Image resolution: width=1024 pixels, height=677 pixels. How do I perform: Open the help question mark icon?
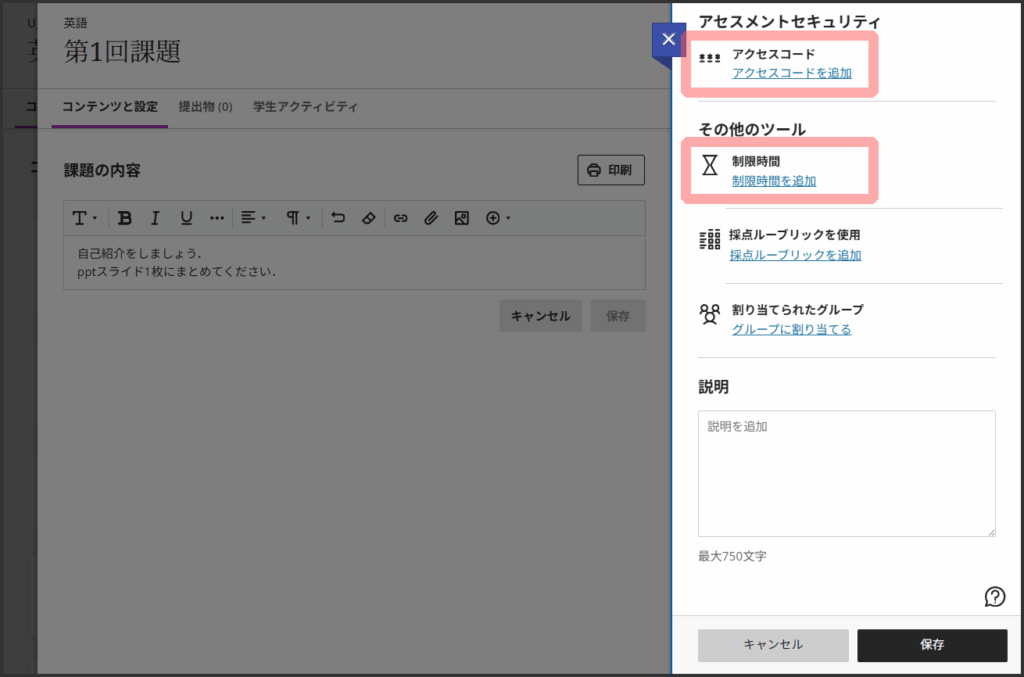tap(995, 597)
